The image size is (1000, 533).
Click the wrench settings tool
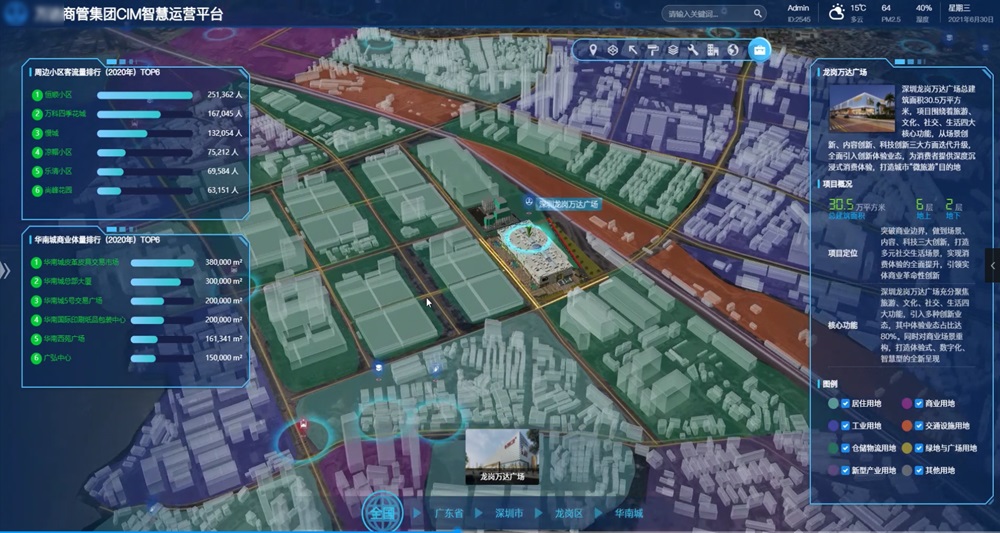(693, 50)
